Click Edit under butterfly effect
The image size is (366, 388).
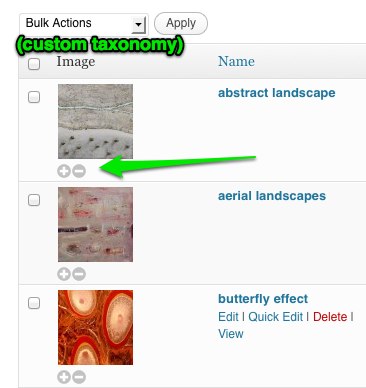(x=228, y=317)
